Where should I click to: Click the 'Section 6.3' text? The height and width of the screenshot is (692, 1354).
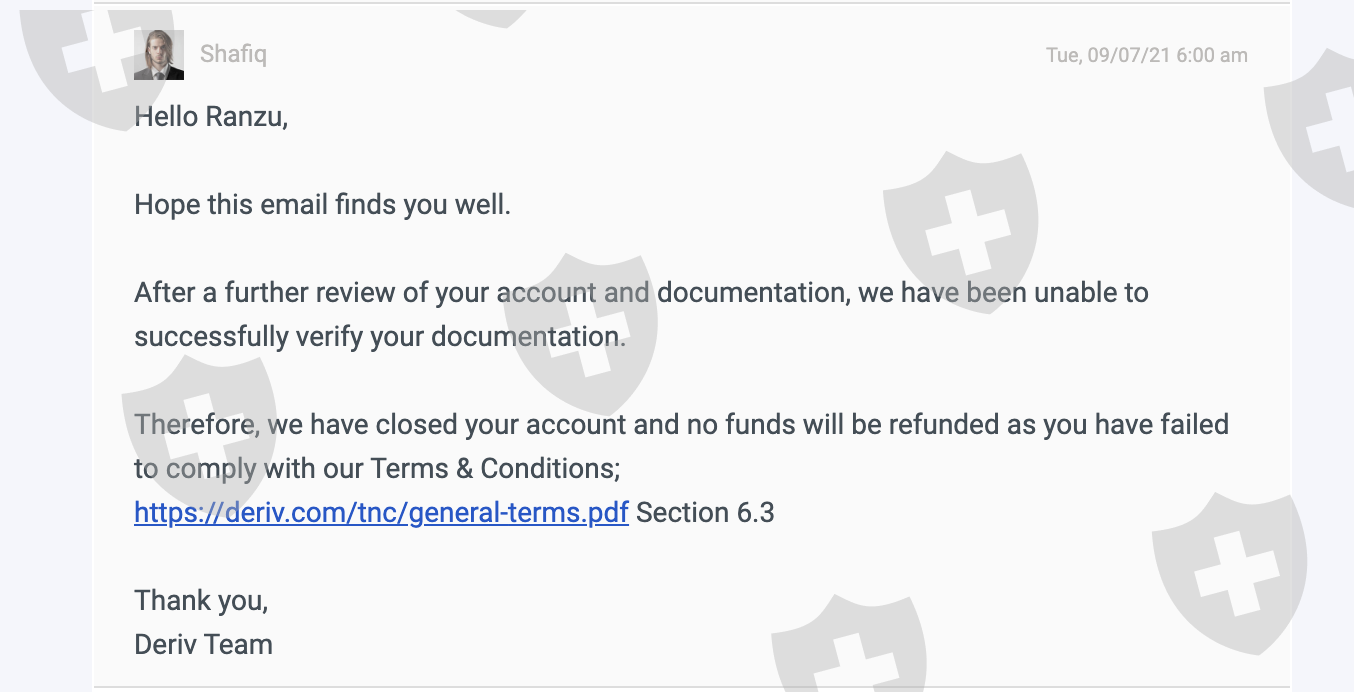point(705,513)
